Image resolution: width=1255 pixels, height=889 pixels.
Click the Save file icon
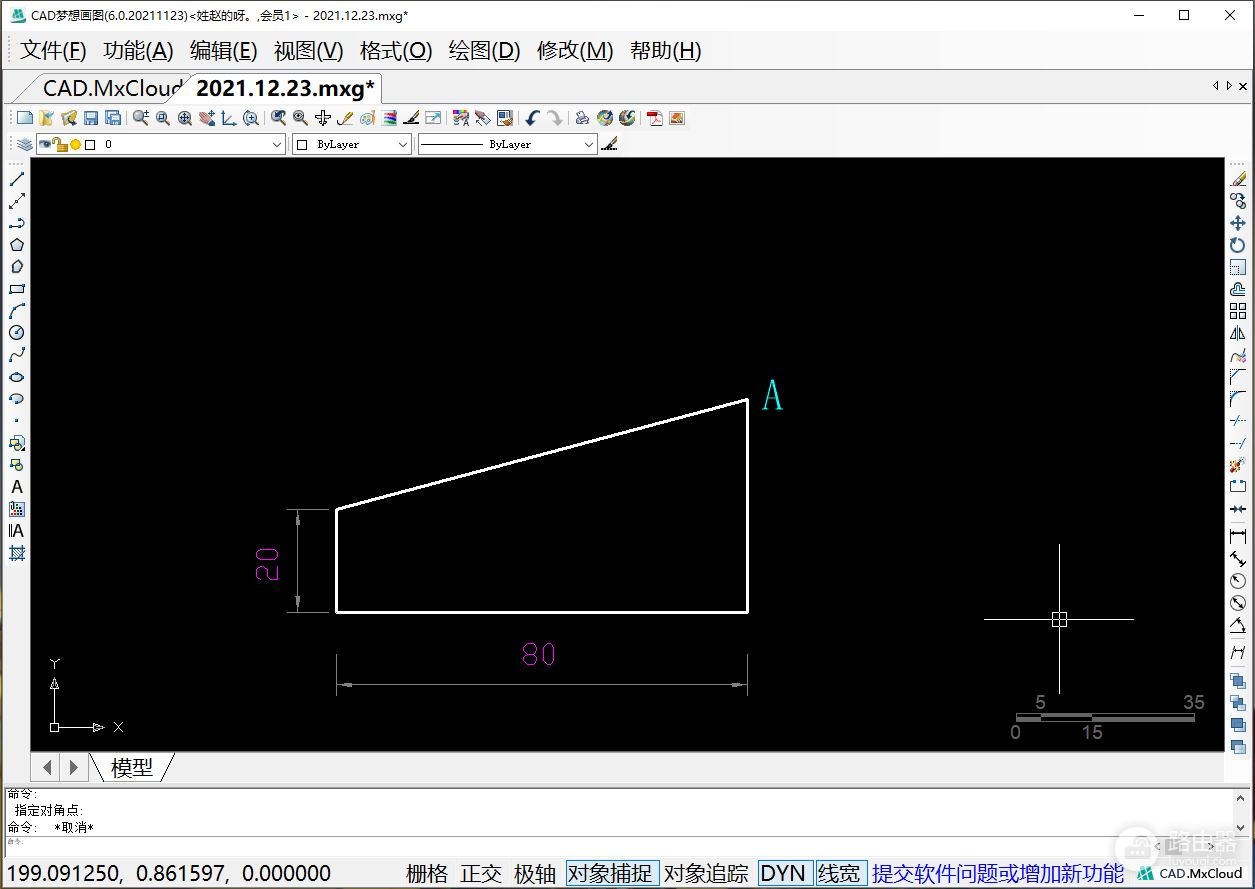91,118
